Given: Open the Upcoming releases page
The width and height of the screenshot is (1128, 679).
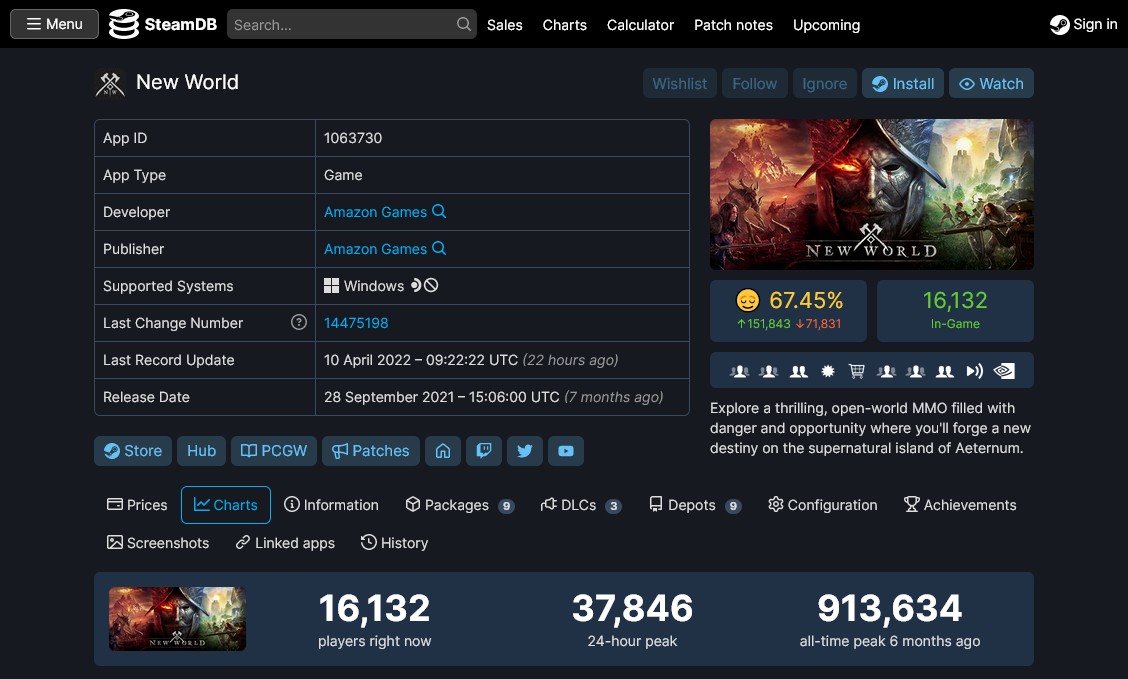Looking at the screenshot, I should pos(826,24).
